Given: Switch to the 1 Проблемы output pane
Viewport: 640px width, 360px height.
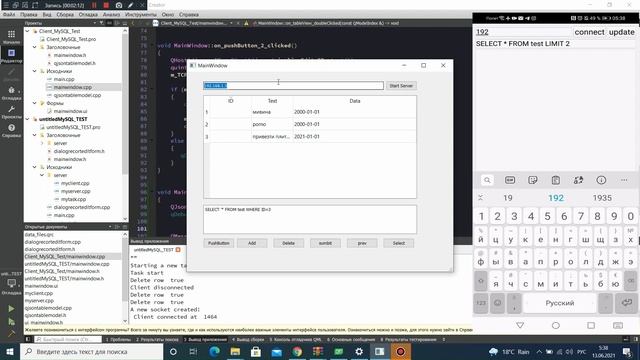Looking at the screenshot, I should pos(118,339).
